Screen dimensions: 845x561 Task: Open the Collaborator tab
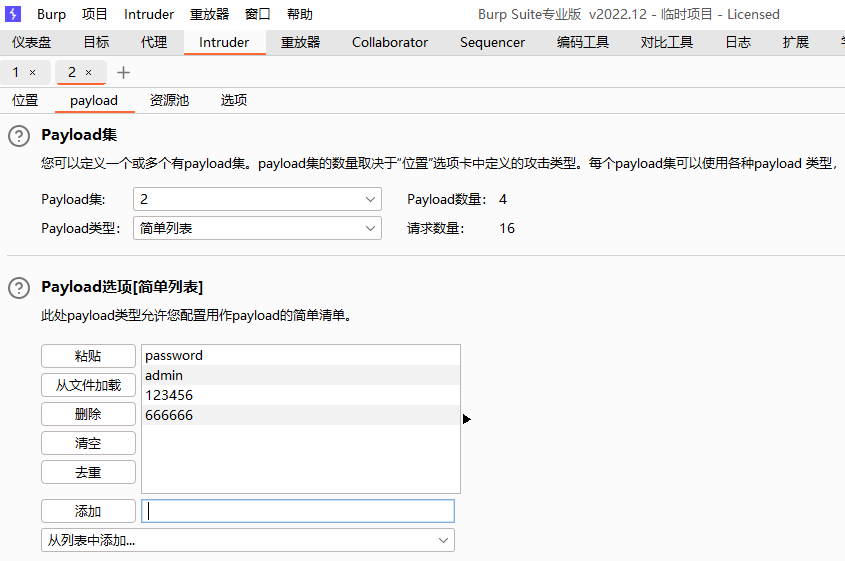[390, 42]
